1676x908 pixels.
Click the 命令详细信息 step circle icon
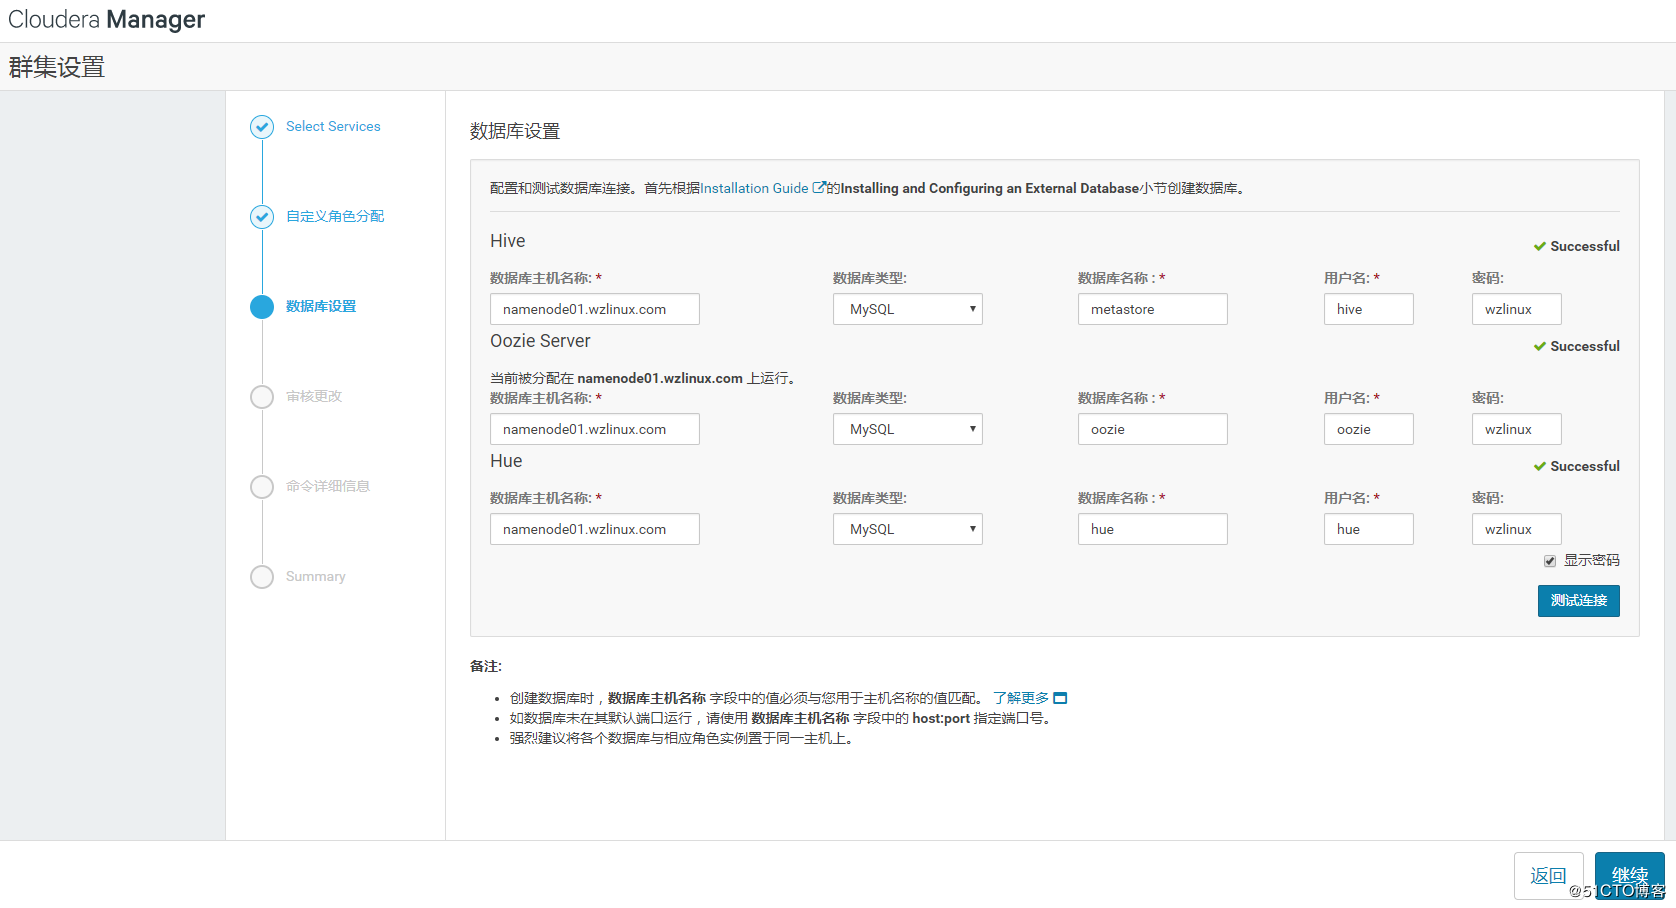point(262,487)
